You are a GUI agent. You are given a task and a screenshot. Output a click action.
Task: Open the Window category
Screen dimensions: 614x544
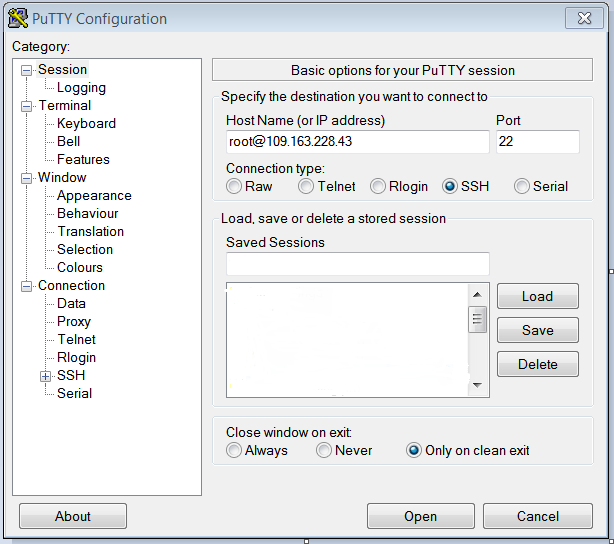pyautogui.click(x=62, y=177)
